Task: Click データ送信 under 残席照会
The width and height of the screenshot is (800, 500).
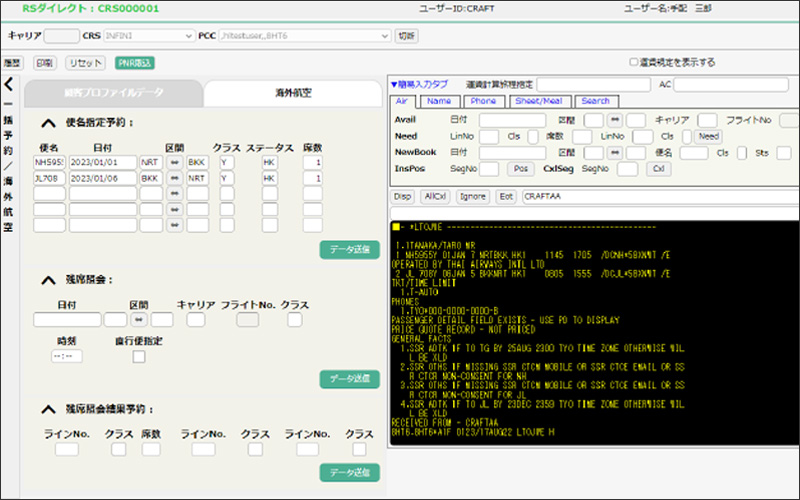Action: [x=349, y=379]
